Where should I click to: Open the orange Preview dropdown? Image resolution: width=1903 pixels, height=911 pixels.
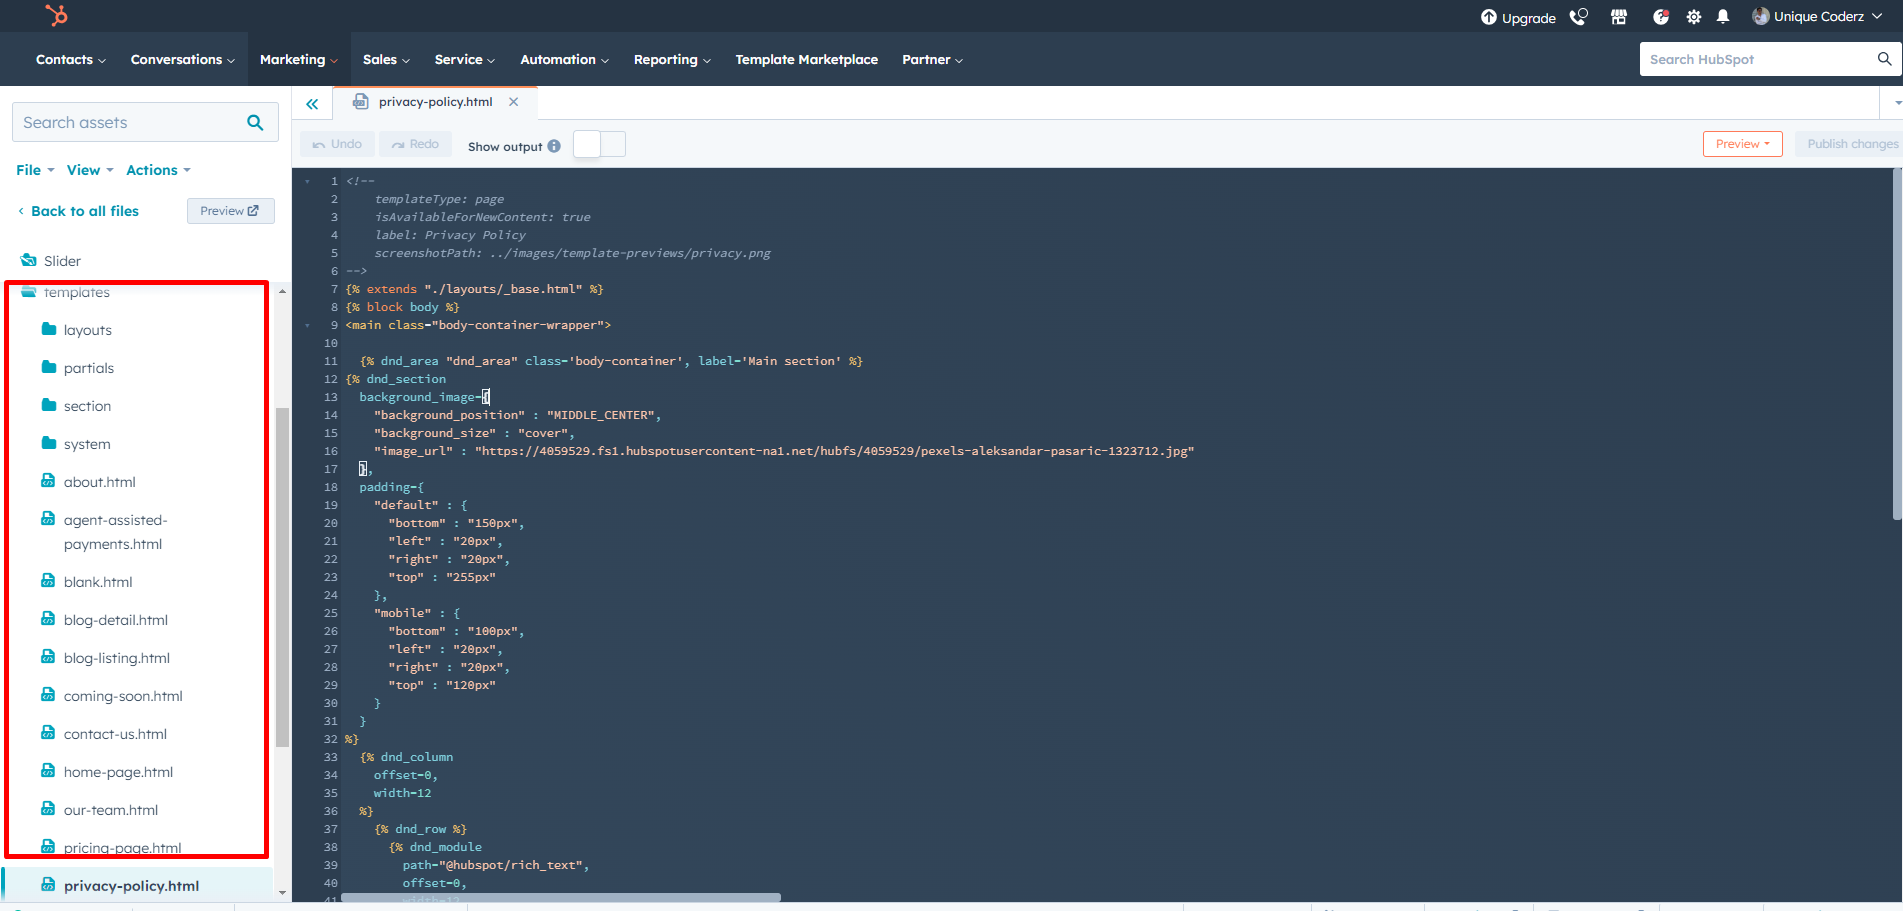tap(1742, 144)
